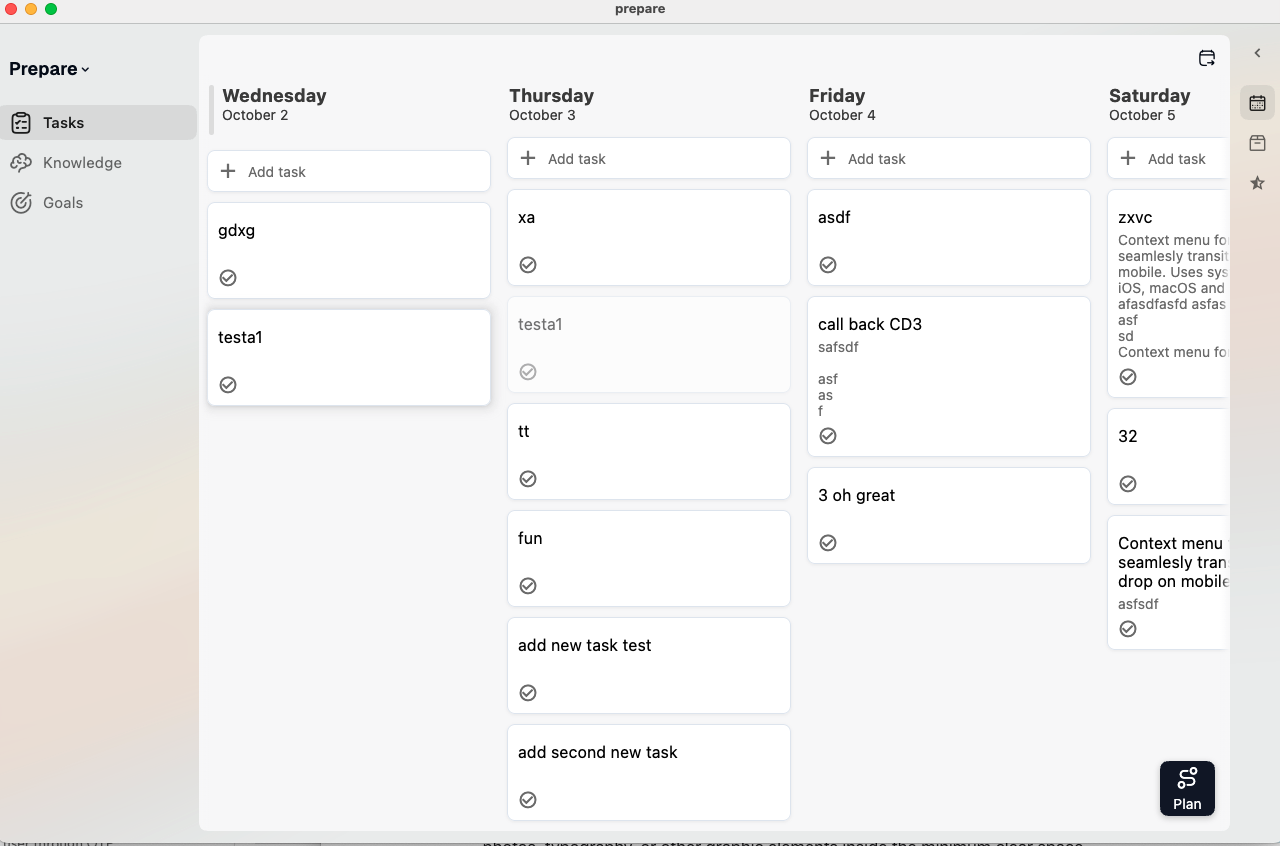Click the Plan button

[x=1187, y=788]
